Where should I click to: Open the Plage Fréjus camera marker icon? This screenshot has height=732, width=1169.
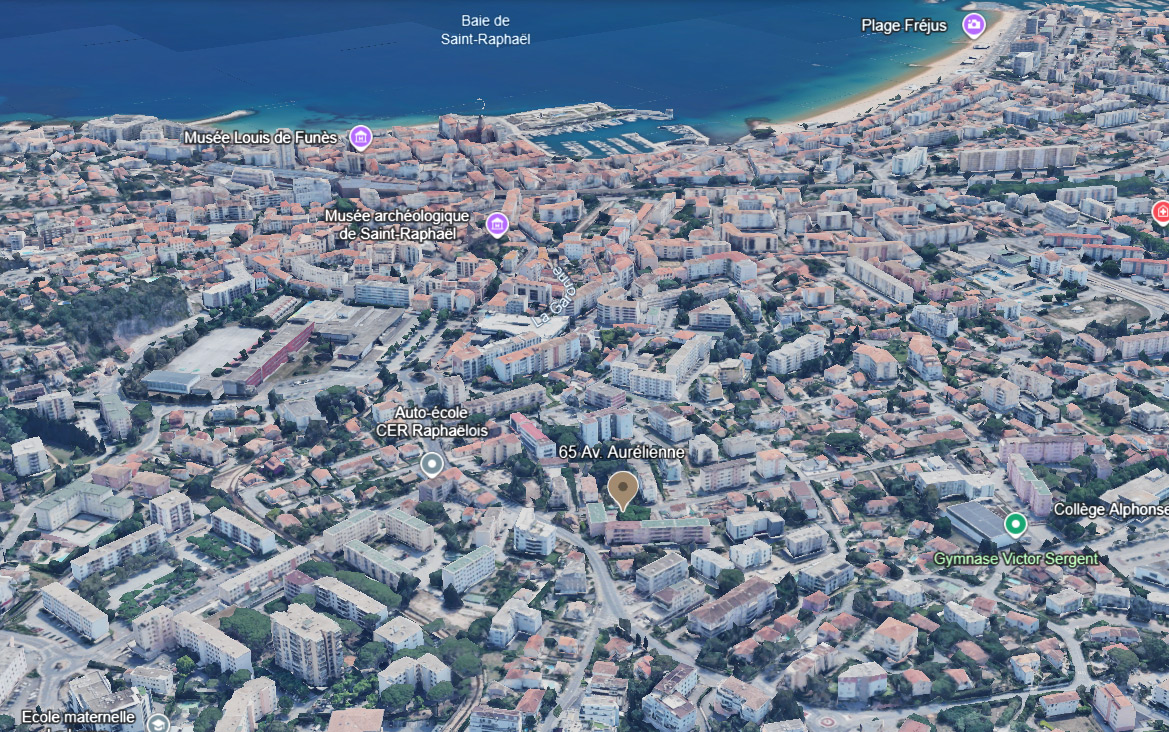click(x=974, y=25)
